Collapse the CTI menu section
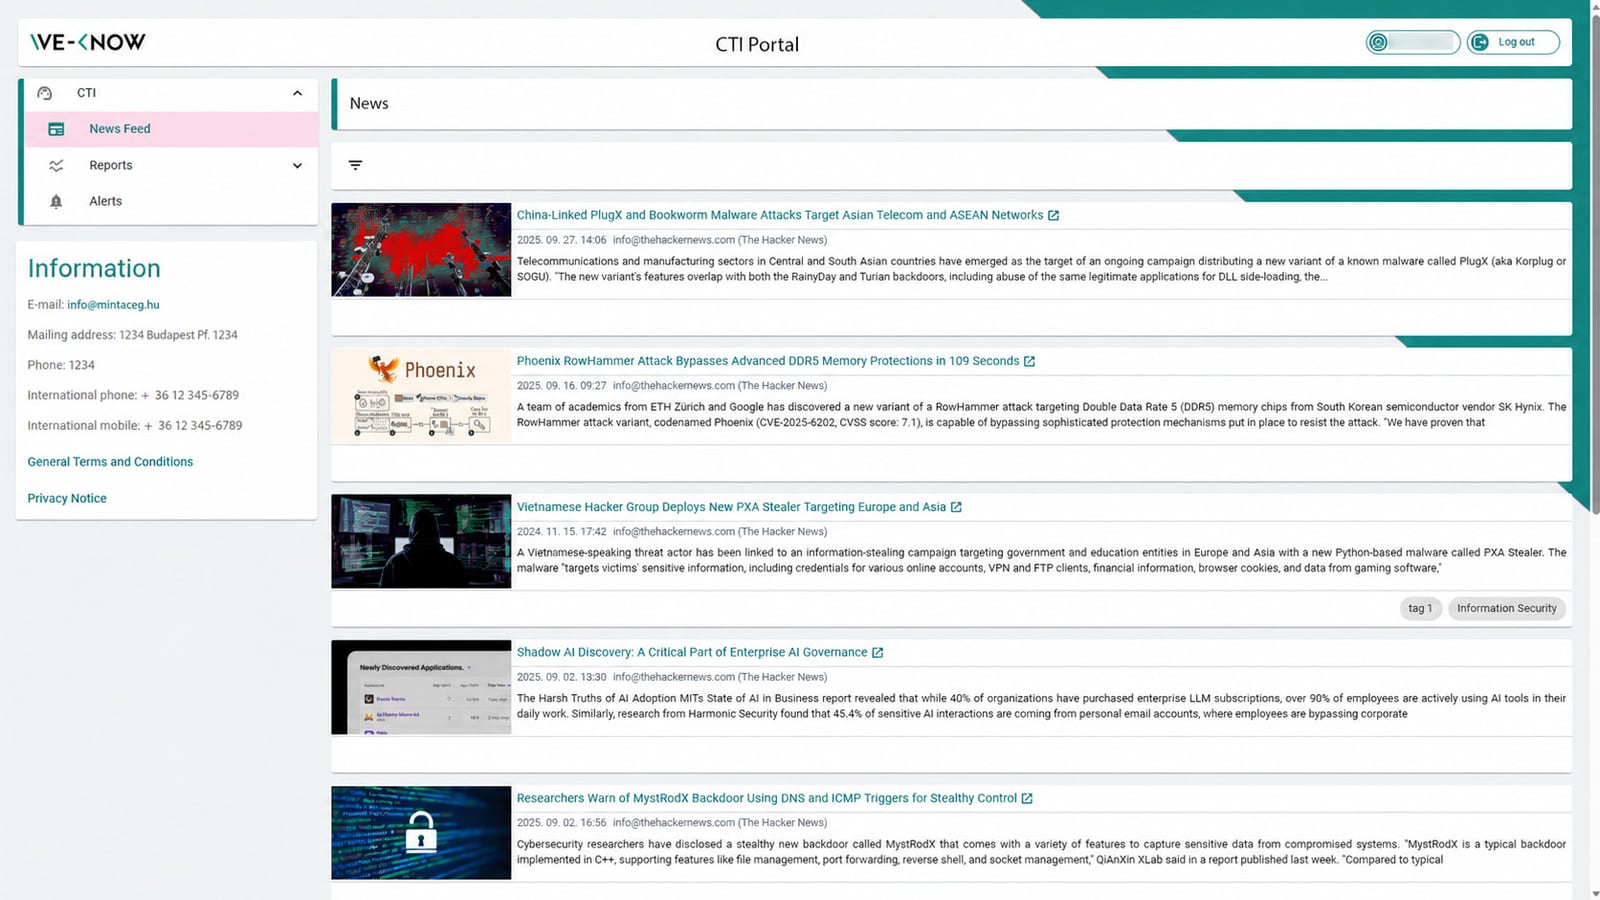 [297, 93]
